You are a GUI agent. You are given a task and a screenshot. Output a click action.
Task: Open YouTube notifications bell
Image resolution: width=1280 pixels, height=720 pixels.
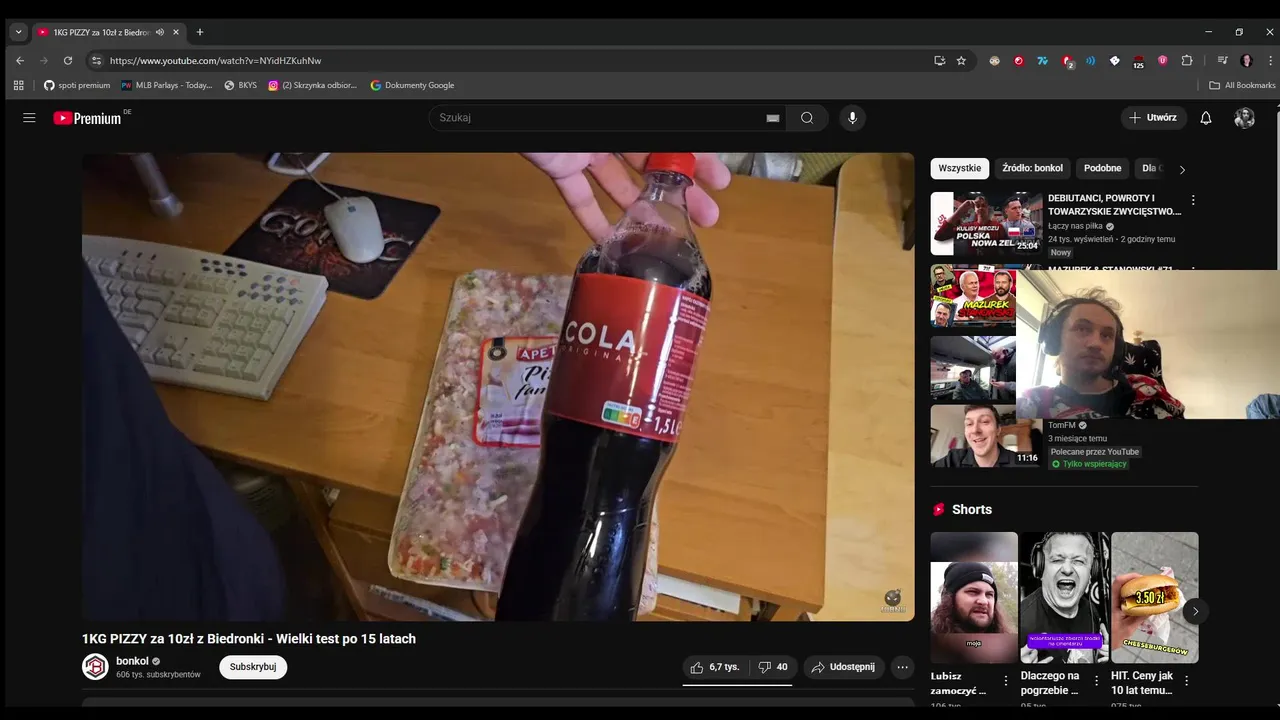tap(1206, 118)
